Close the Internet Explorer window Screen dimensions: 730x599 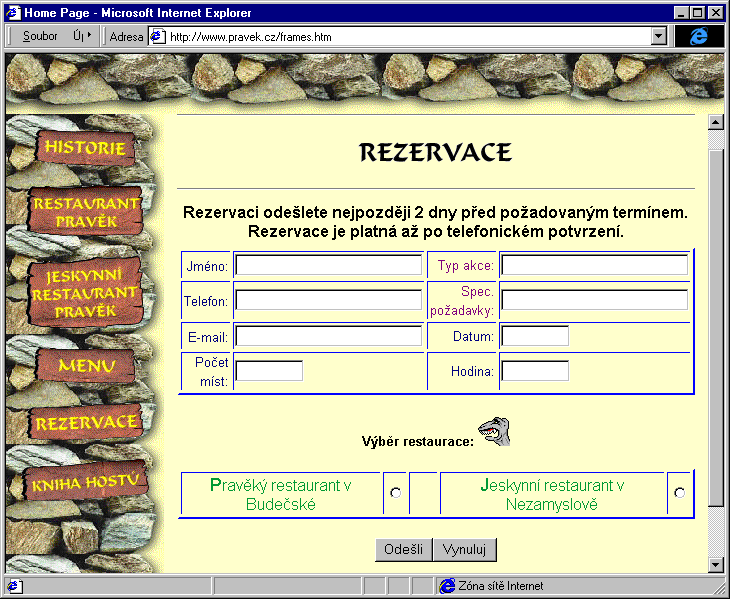click(716, 13)
